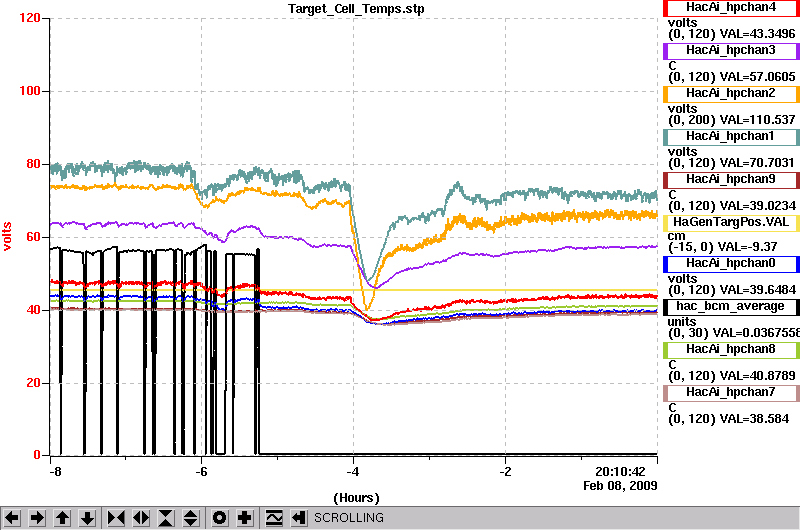The image size is (800, 530).
Task: Click the 60 y-axis tick label
Action: (x=33, y=237)
